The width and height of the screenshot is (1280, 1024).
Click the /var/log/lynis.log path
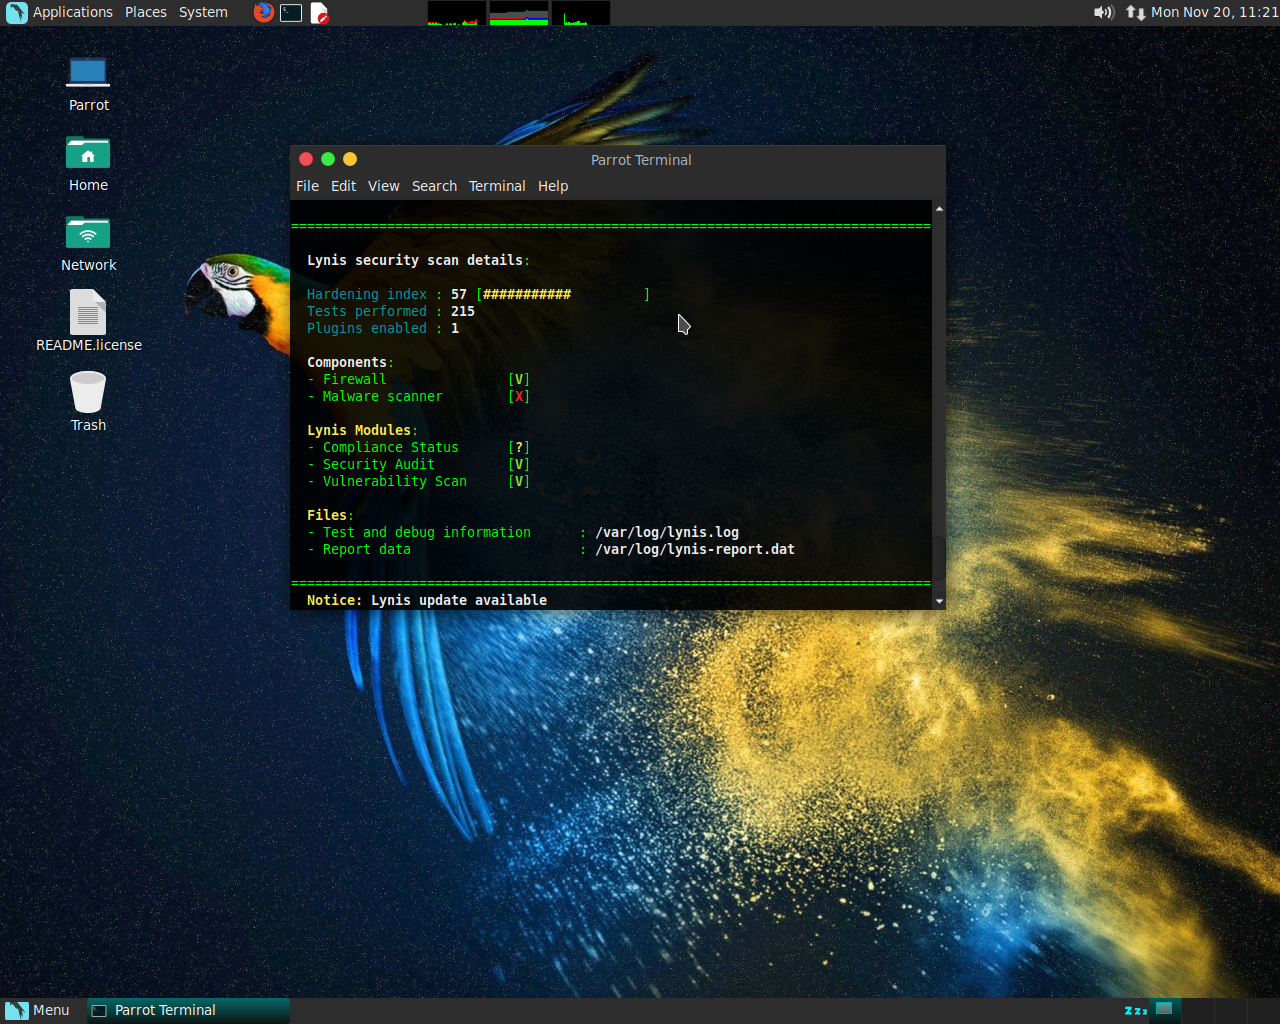[x=667, y=532]
